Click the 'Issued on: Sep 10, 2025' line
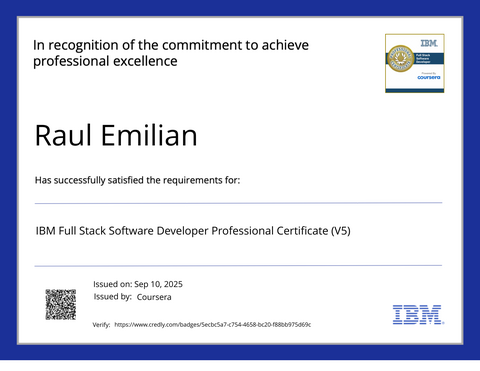 point(138,284)
